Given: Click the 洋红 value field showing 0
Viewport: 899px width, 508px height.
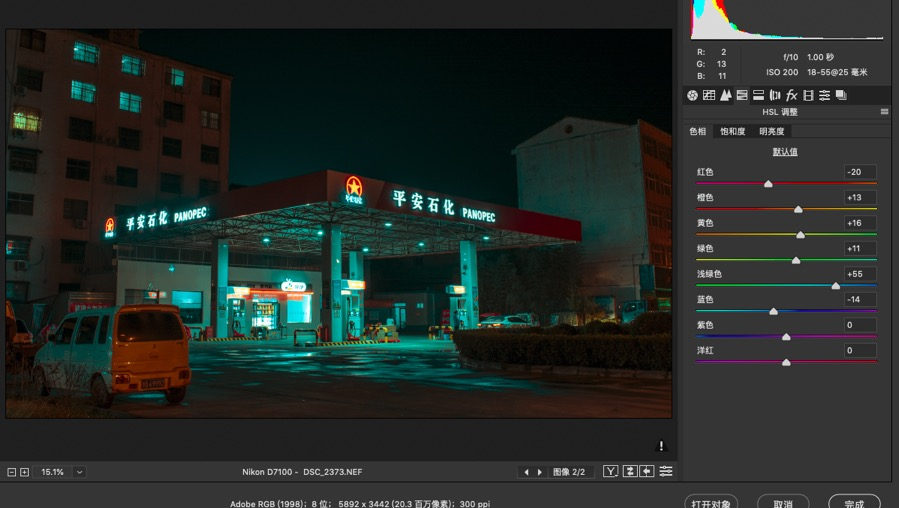Looking at the screenshot, I should (x=860, y=350).
